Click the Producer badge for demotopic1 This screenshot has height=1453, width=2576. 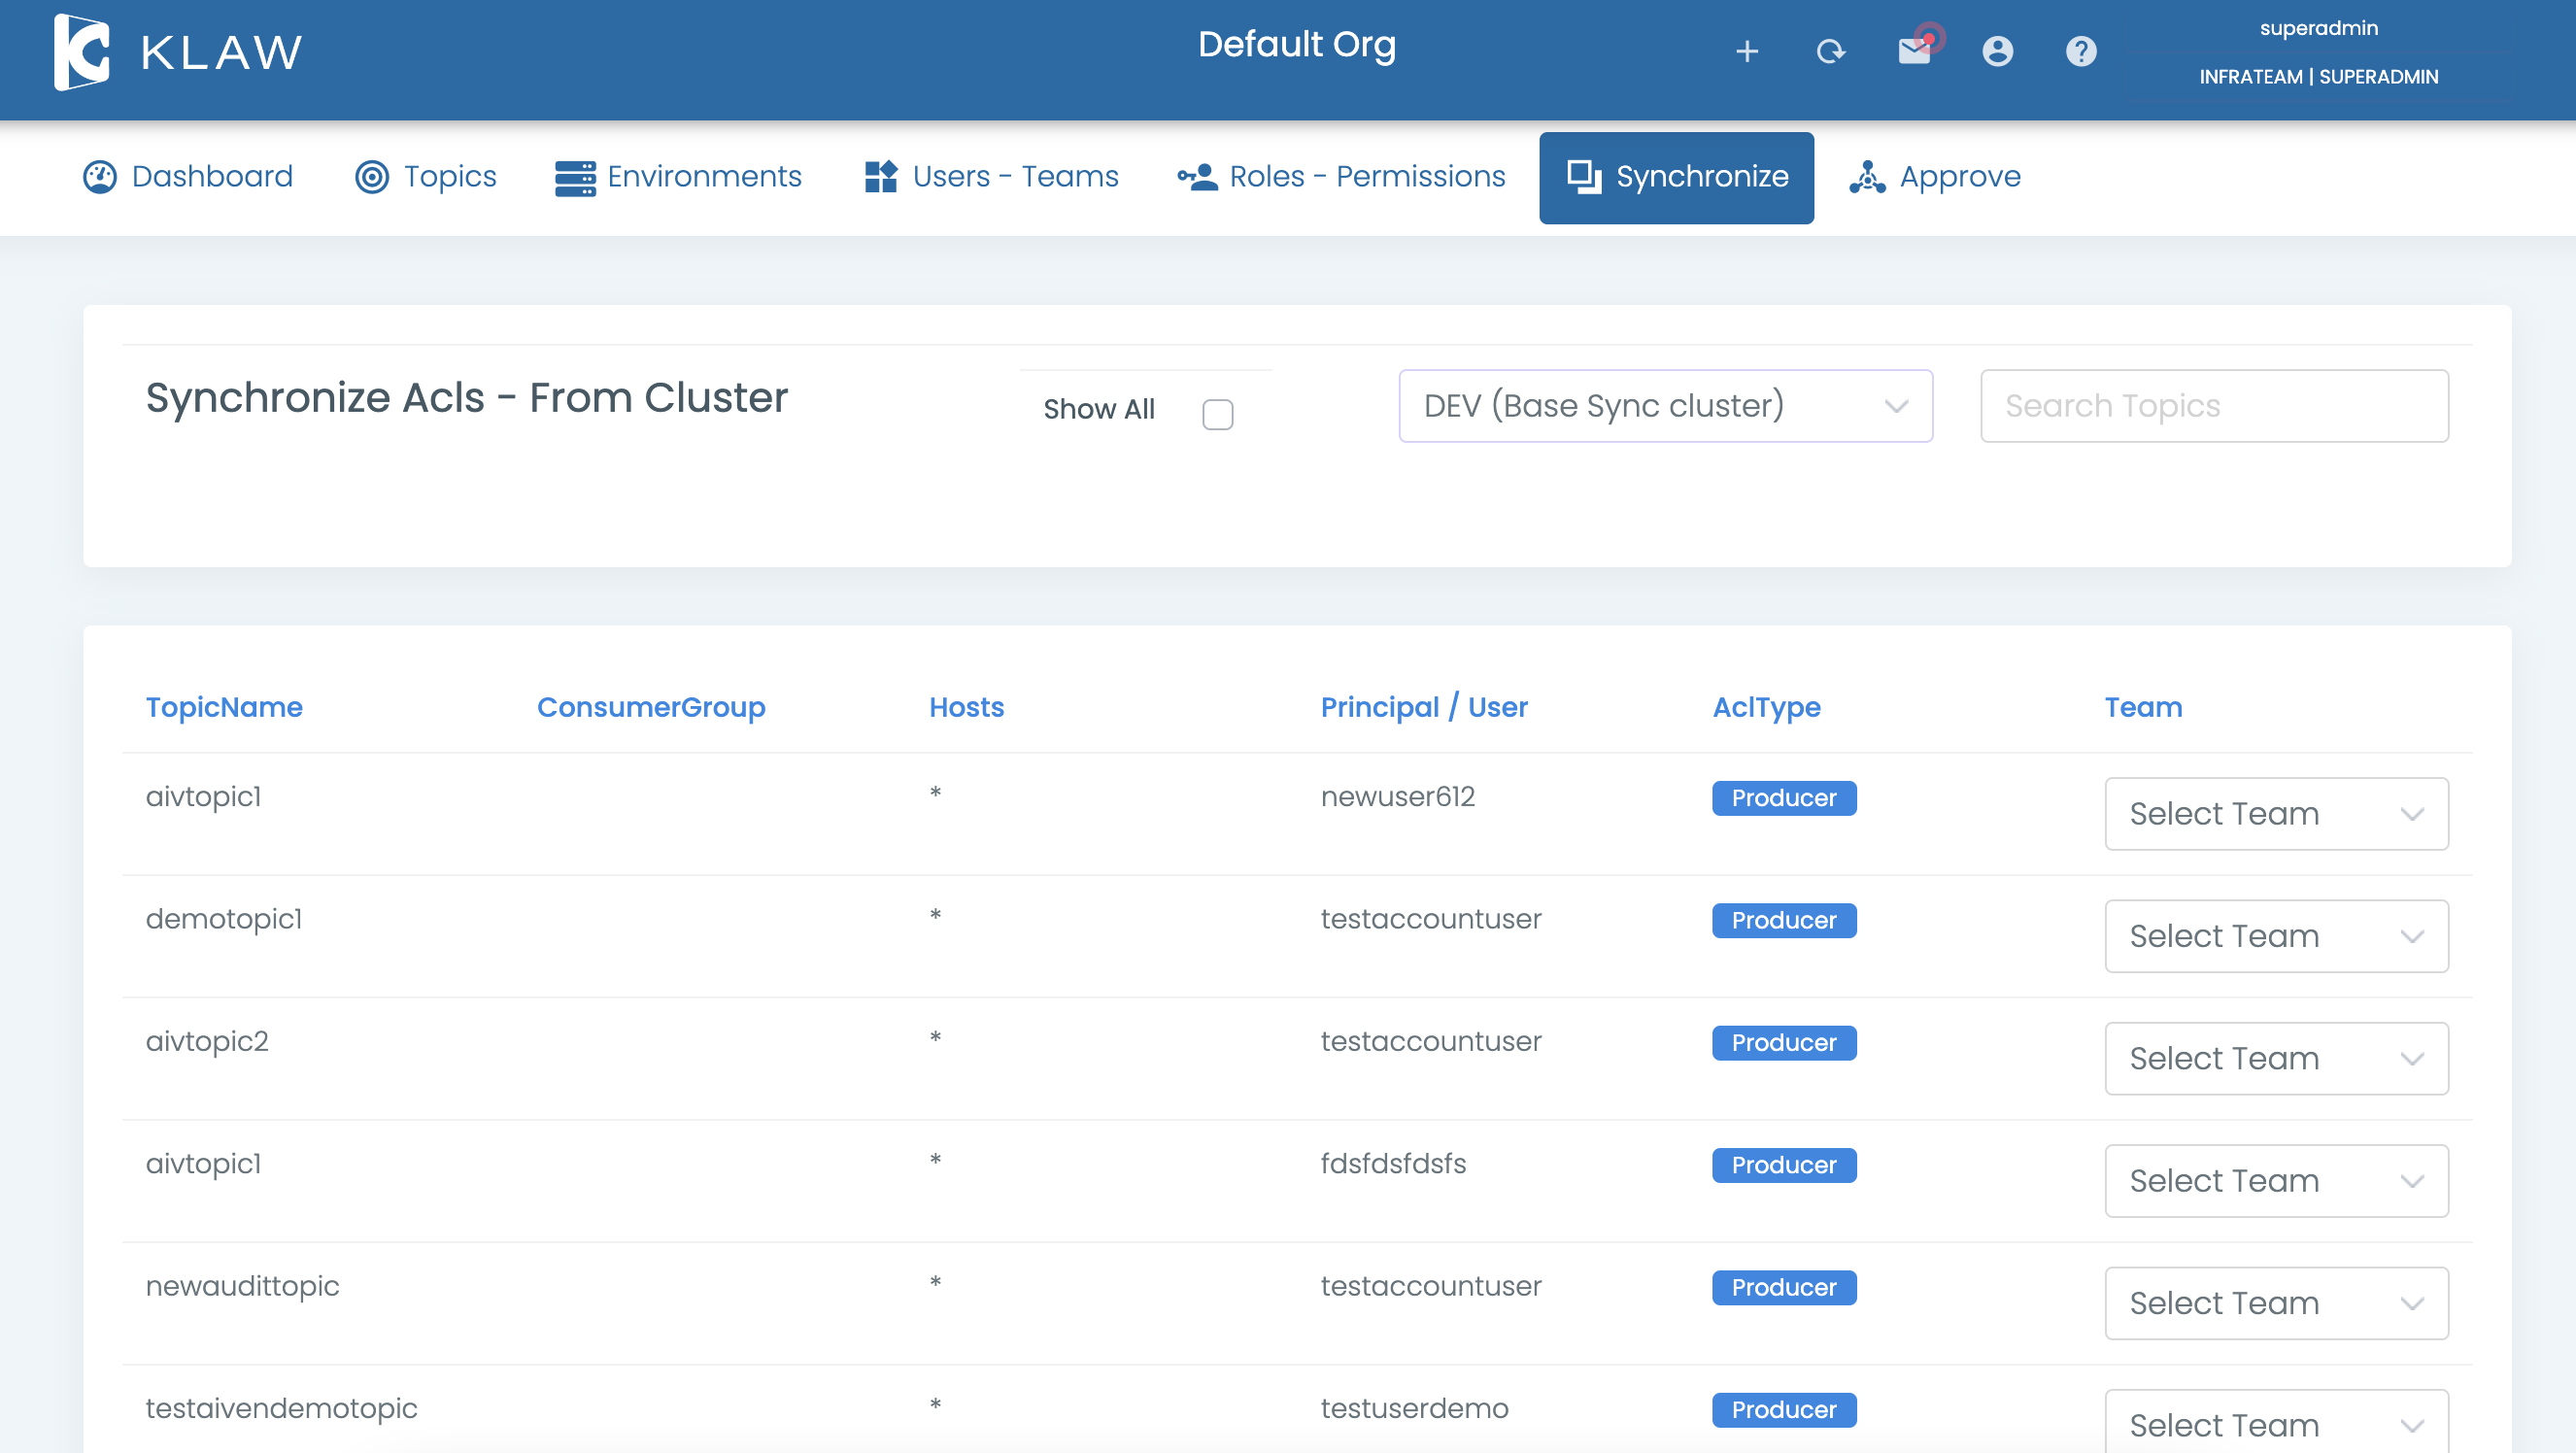[x=1783, y=920]
